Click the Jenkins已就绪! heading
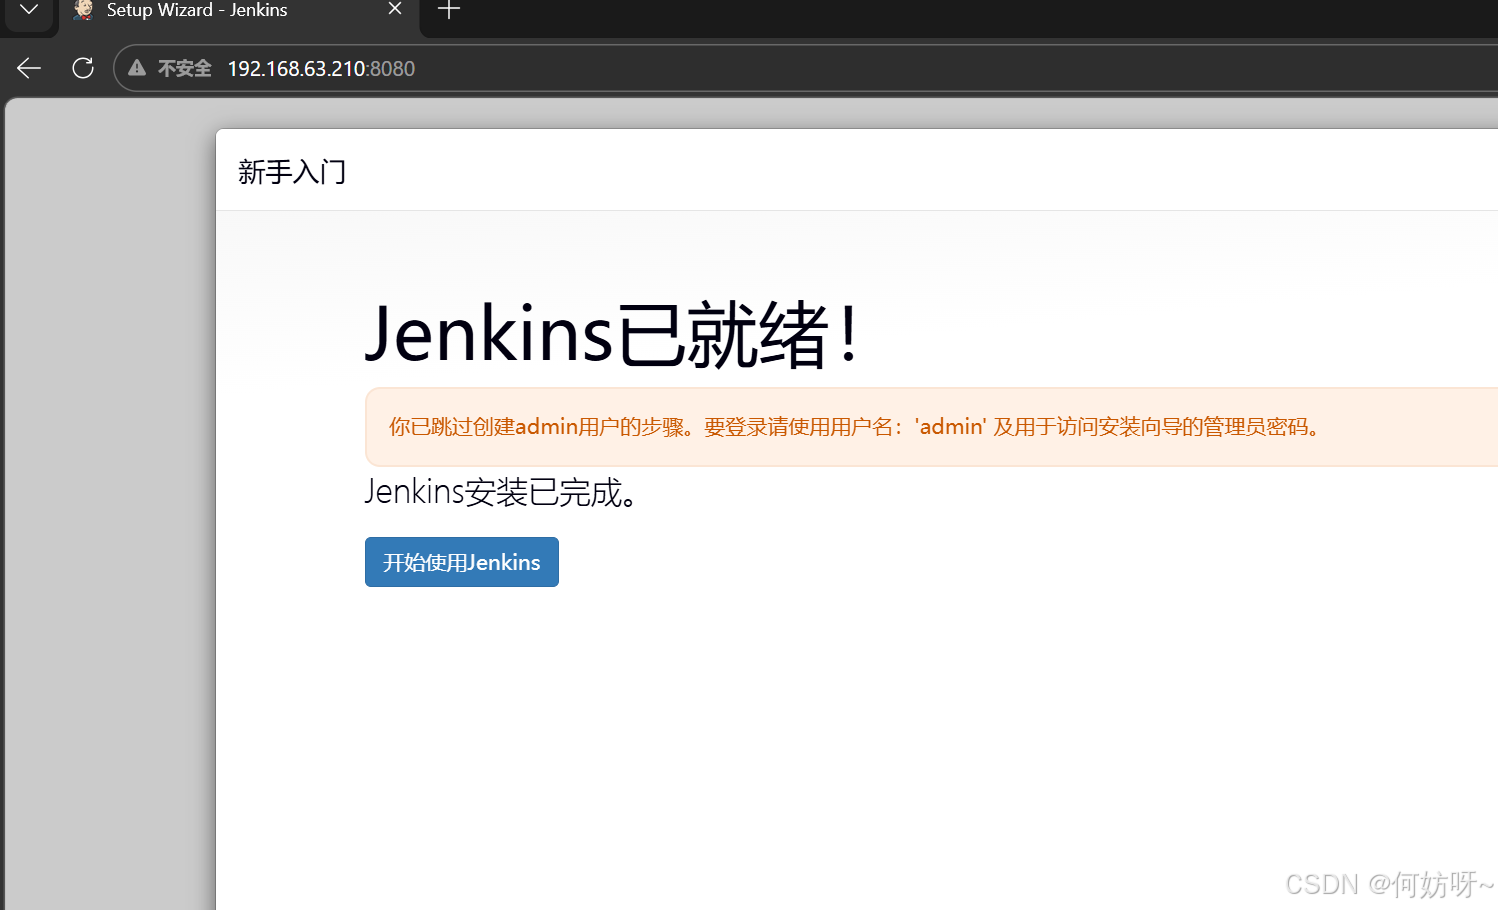This screenshot has width=1498, height=910. point(612,334)
